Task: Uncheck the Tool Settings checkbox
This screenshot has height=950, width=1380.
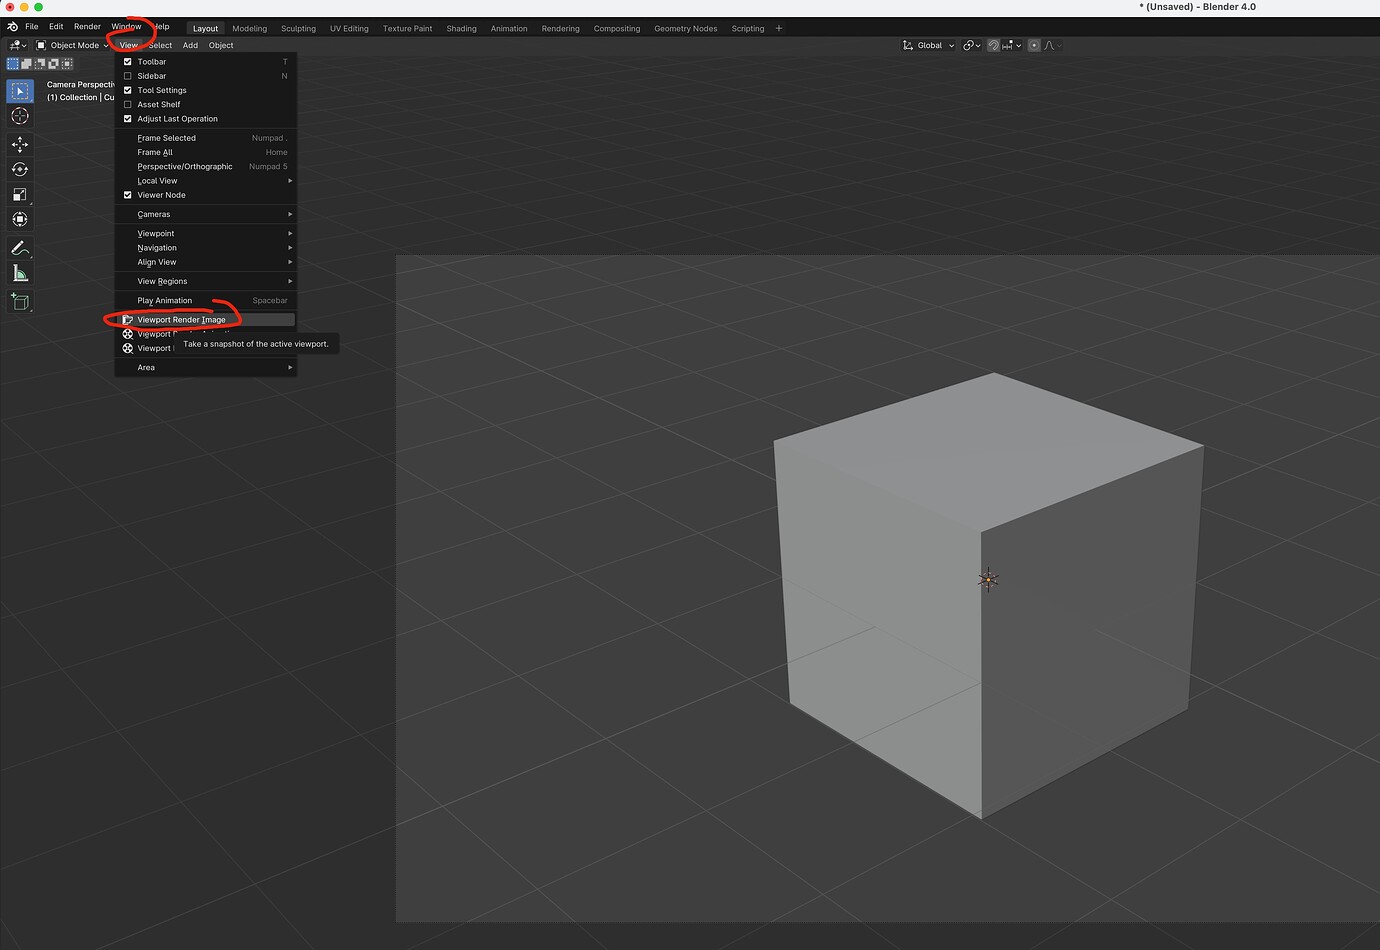Action: pos(127,90)
